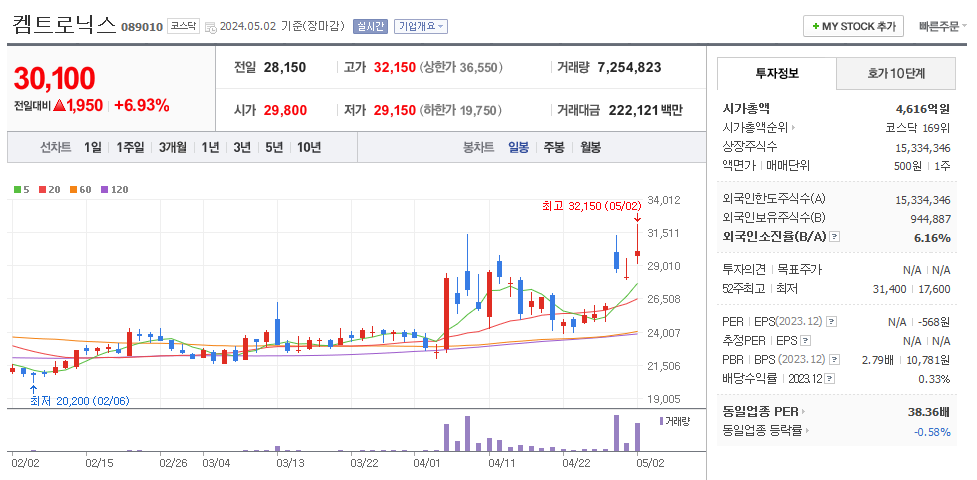Click the 저가 value 29,150

395,110
